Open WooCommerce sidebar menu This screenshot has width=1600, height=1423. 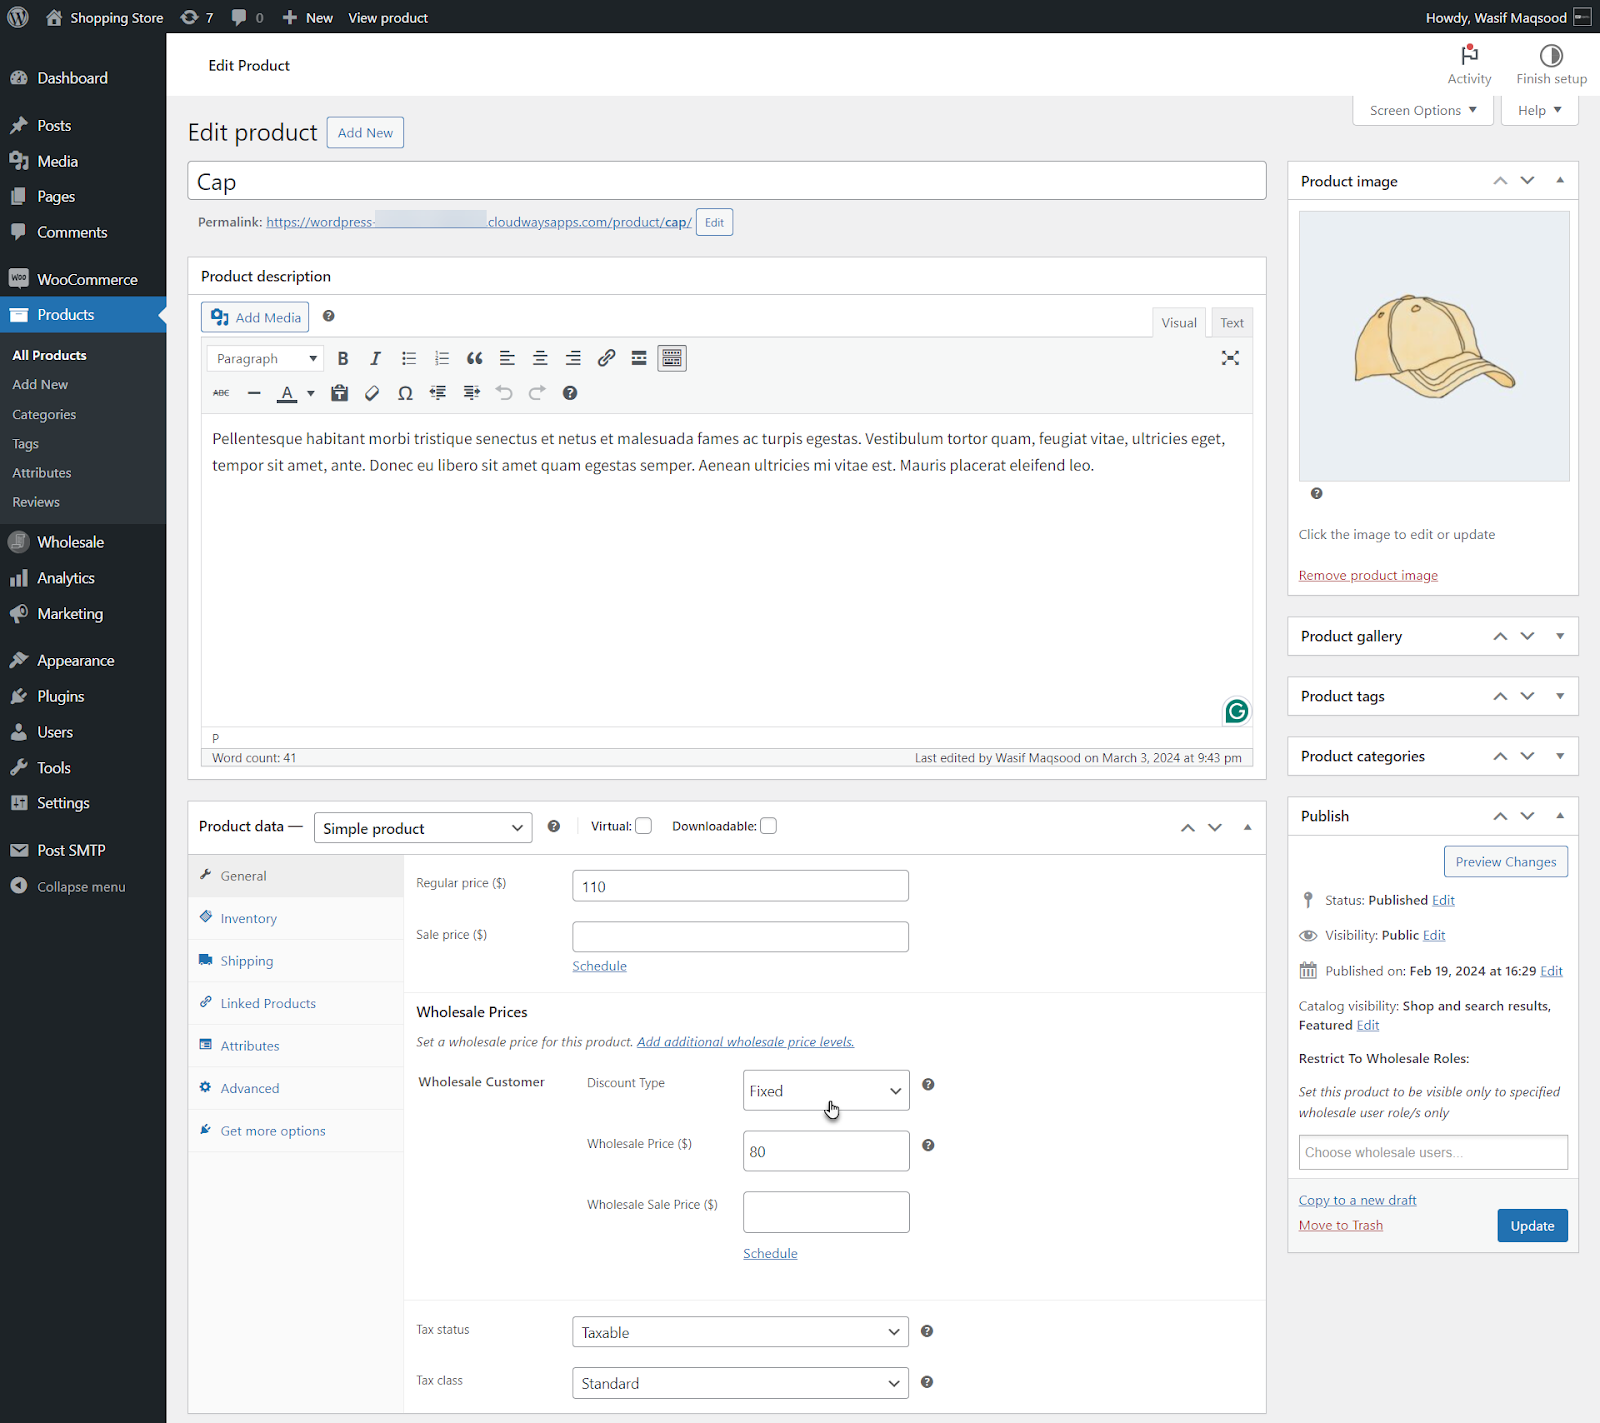pos(83,279)
